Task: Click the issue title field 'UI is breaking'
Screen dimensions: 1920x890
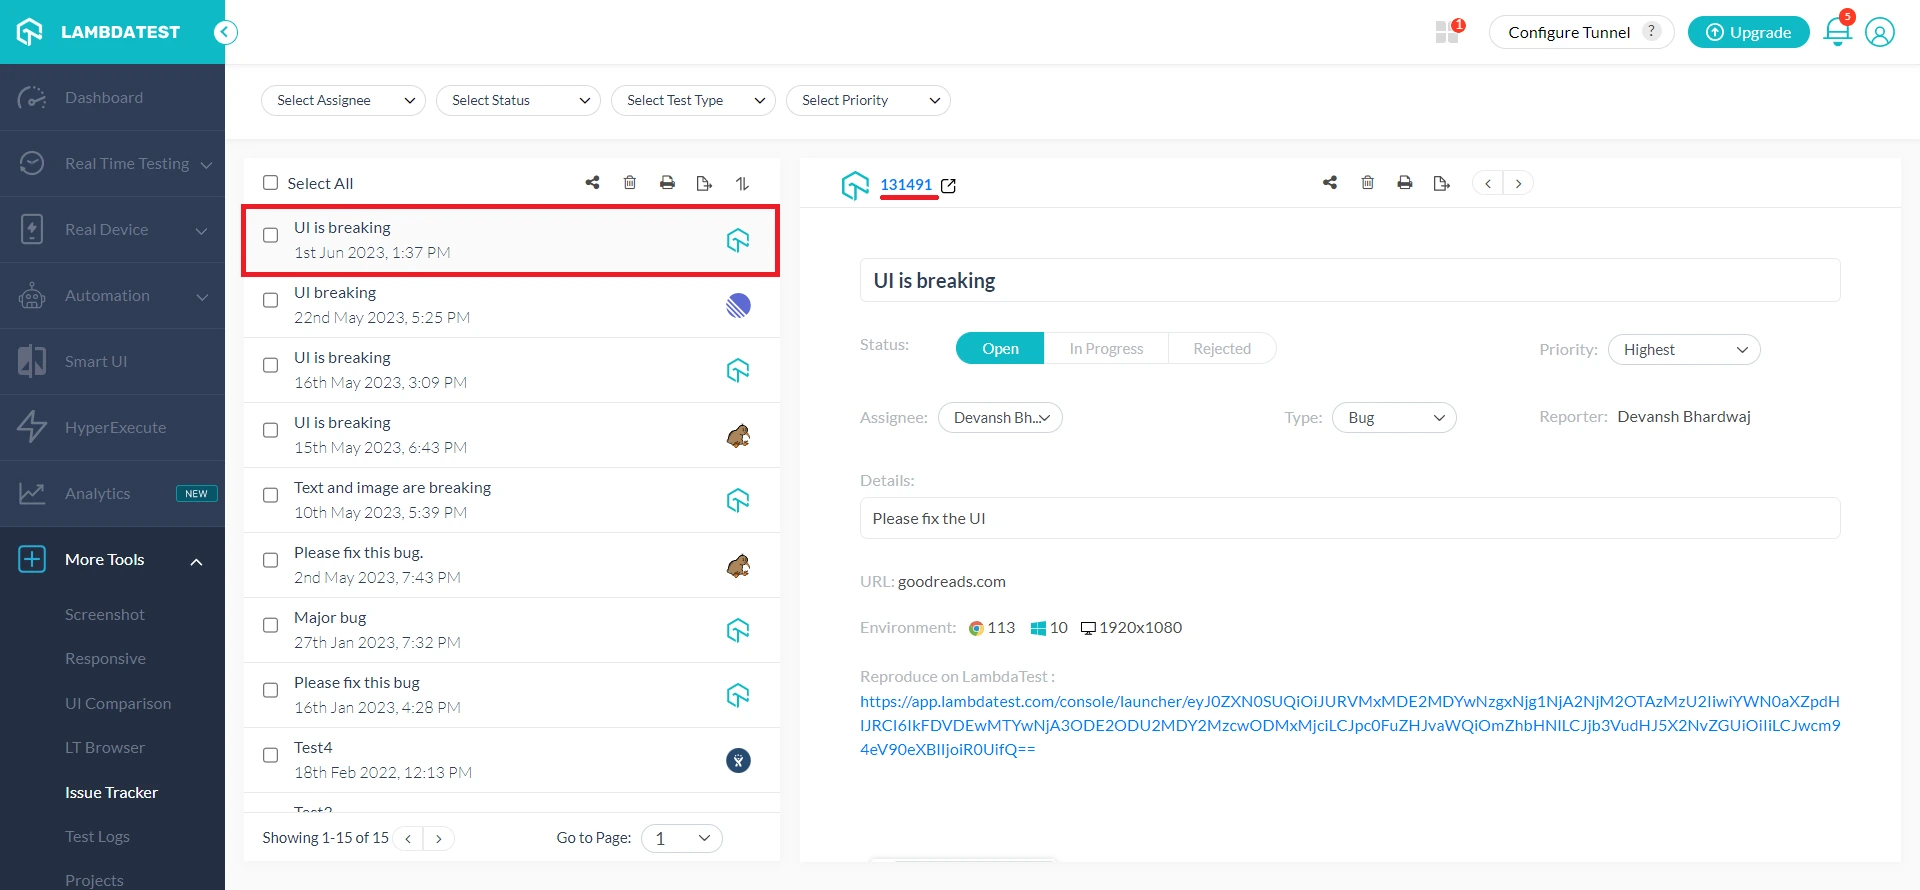Action: [1349, 281]
